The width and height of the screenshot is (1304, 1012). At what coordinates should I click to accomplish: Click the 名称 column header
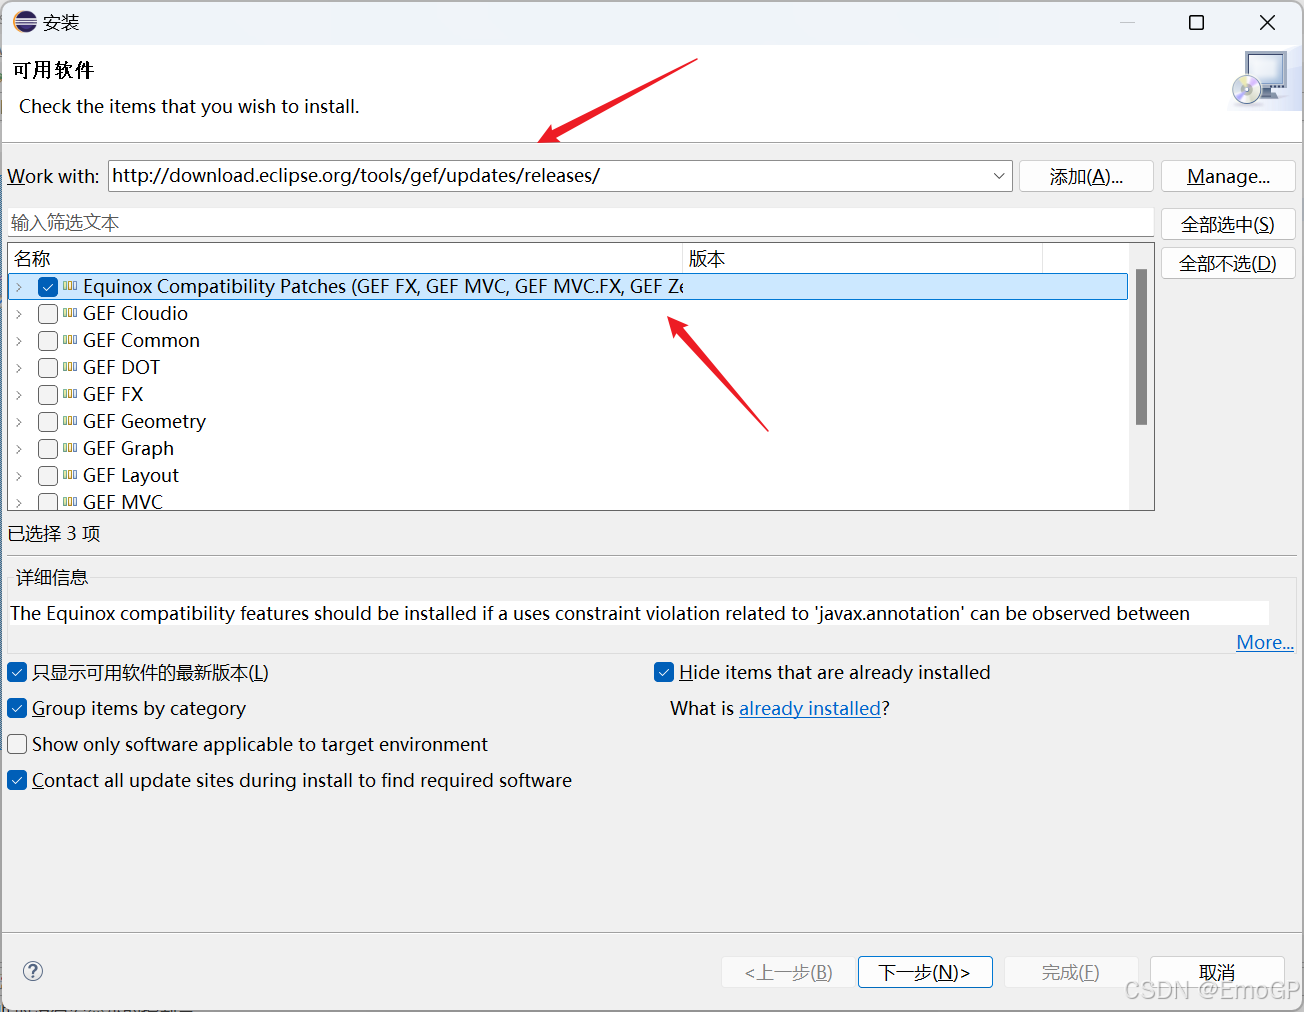coord(345,258)
